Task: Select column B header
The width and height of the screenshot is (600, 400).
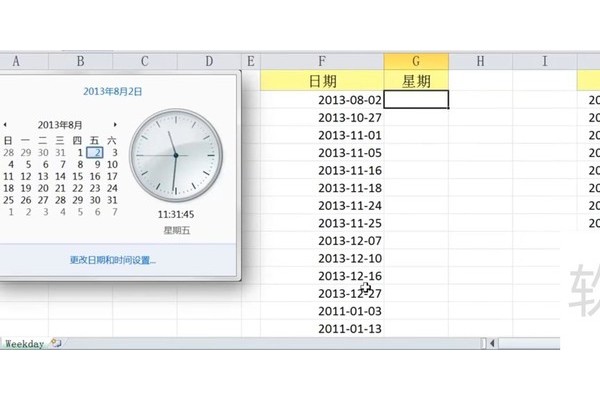Action: [80, 61]
